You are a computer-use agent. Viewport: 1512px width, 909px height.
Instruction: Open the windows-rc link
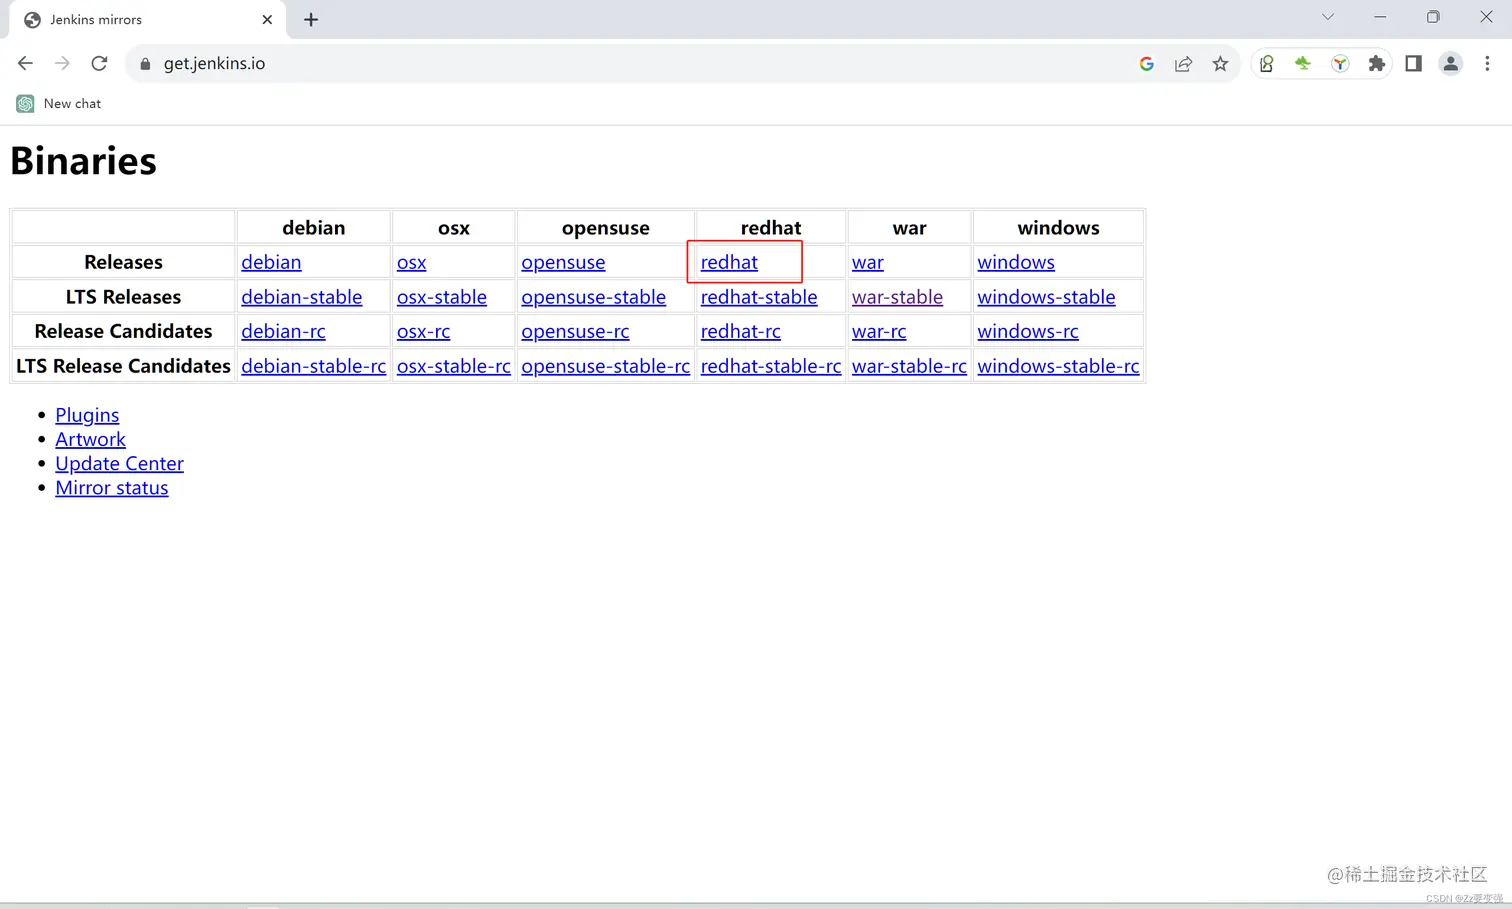(1028, 331)
